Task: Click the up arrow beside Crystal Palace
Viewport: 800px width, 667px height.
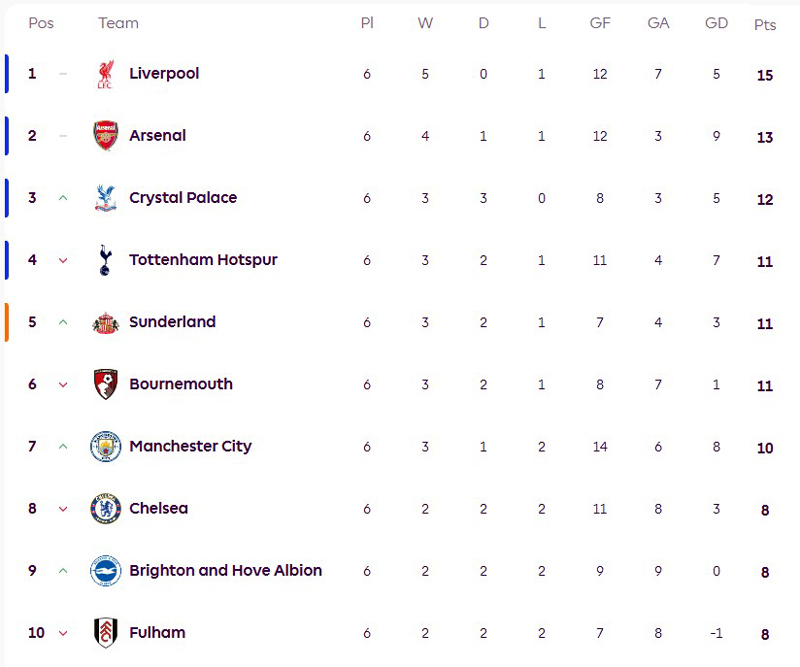Action: [63, 198]
